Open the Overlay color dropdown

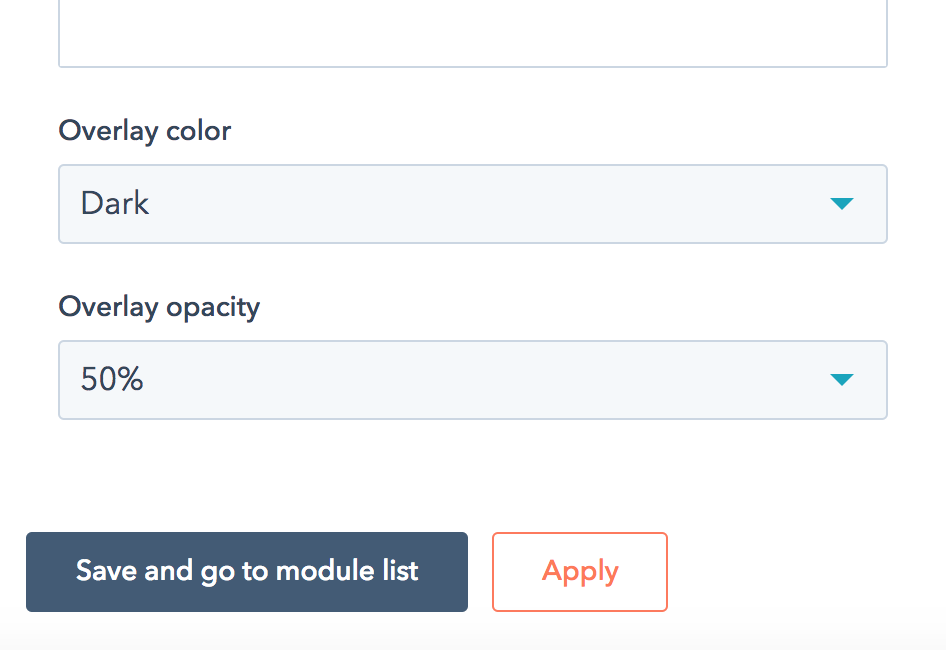point(472,204)
